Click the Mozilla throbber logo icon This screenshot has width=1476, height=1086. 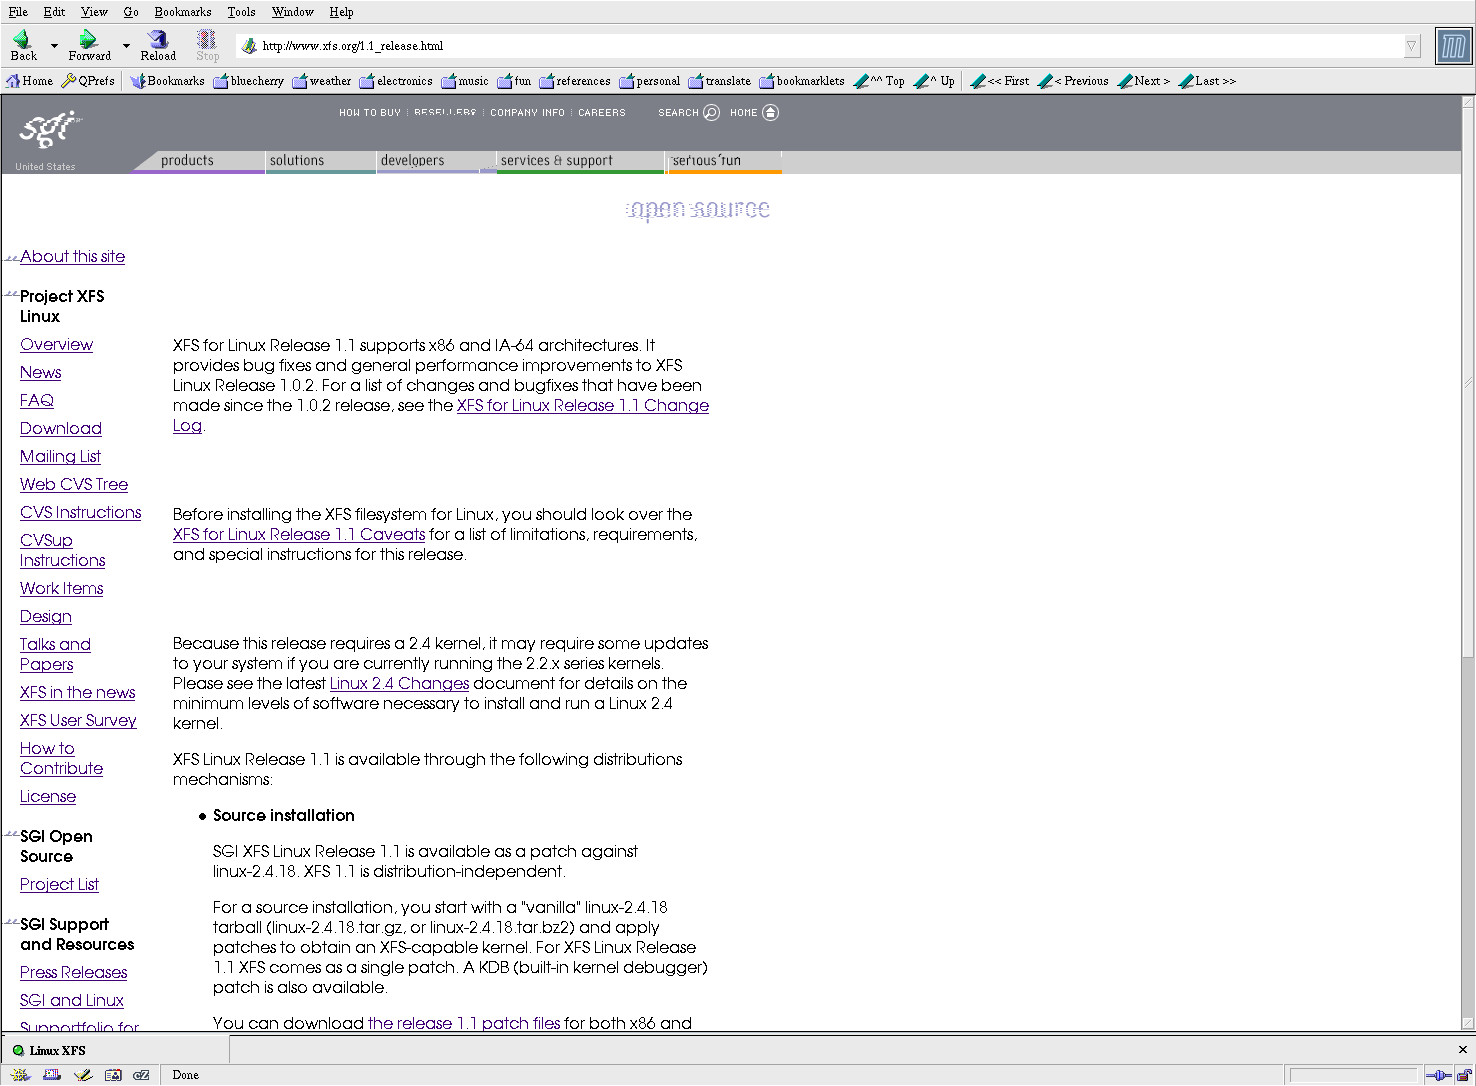coord(1452,46)
